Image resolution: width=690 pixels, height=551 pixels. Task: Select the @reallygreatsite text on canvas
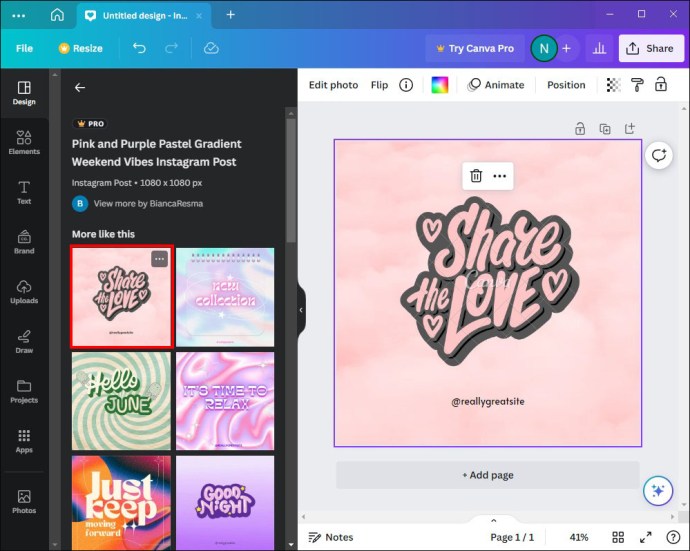pos(488,402)
